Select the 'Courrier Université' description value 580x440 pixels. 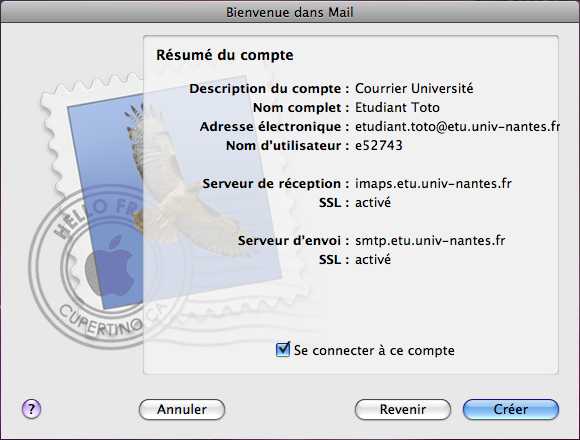click(414, 88)
